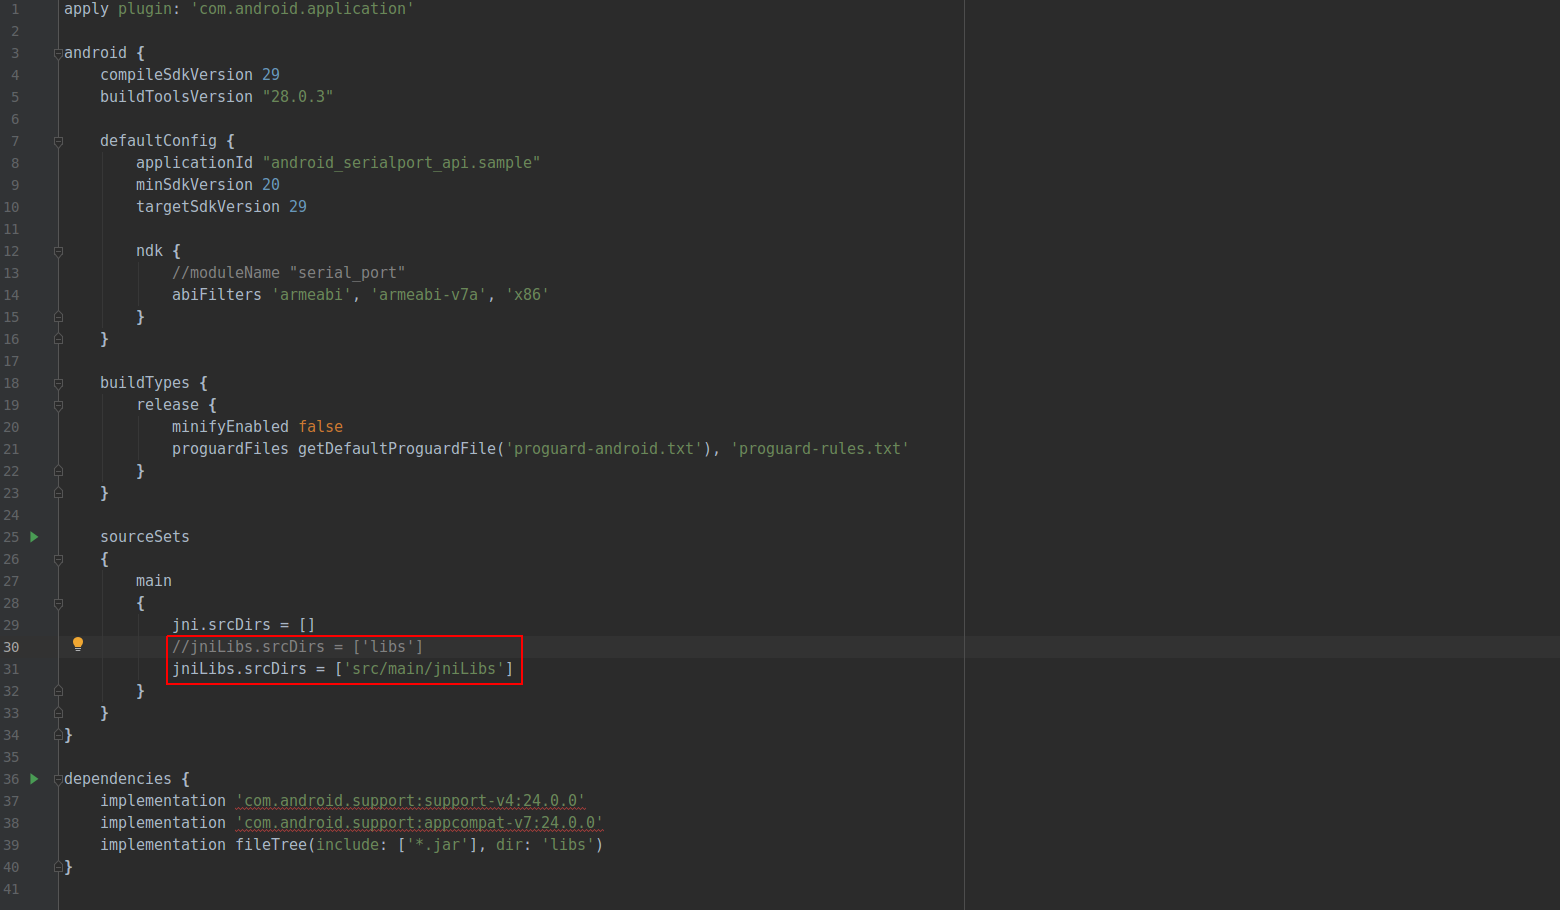Viewport: 1560px width, 910px height.
Task: Click the fold end marker on line 23
Action: point(58,493)
